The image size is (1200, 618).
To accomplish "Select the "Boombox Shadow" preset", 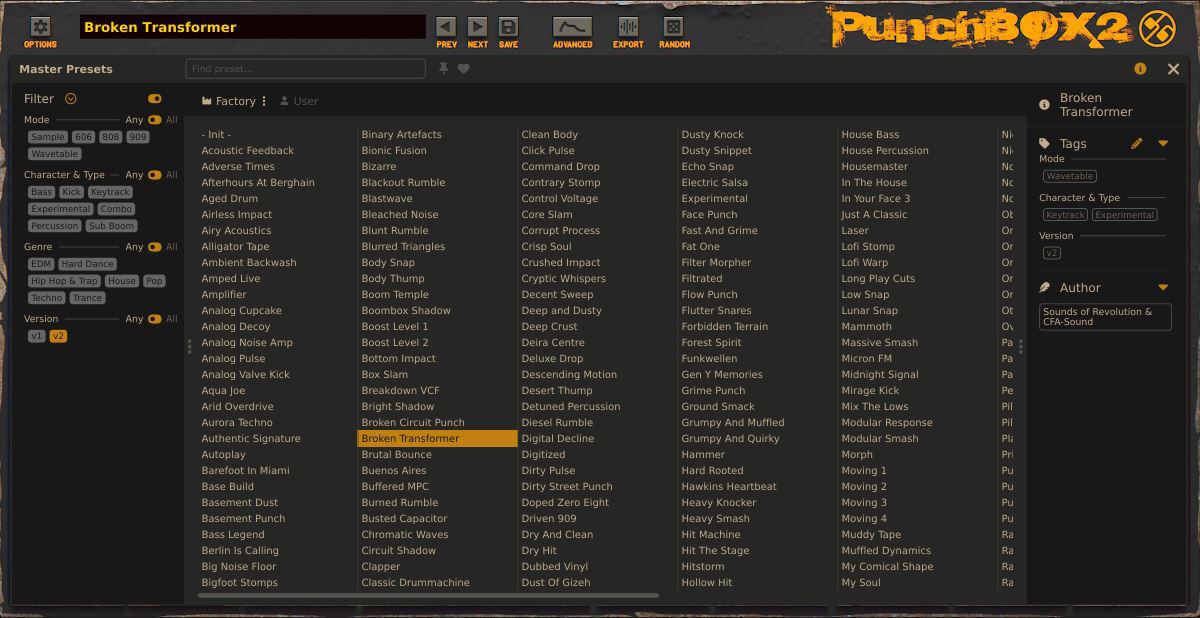I will (x=406, y=310).
